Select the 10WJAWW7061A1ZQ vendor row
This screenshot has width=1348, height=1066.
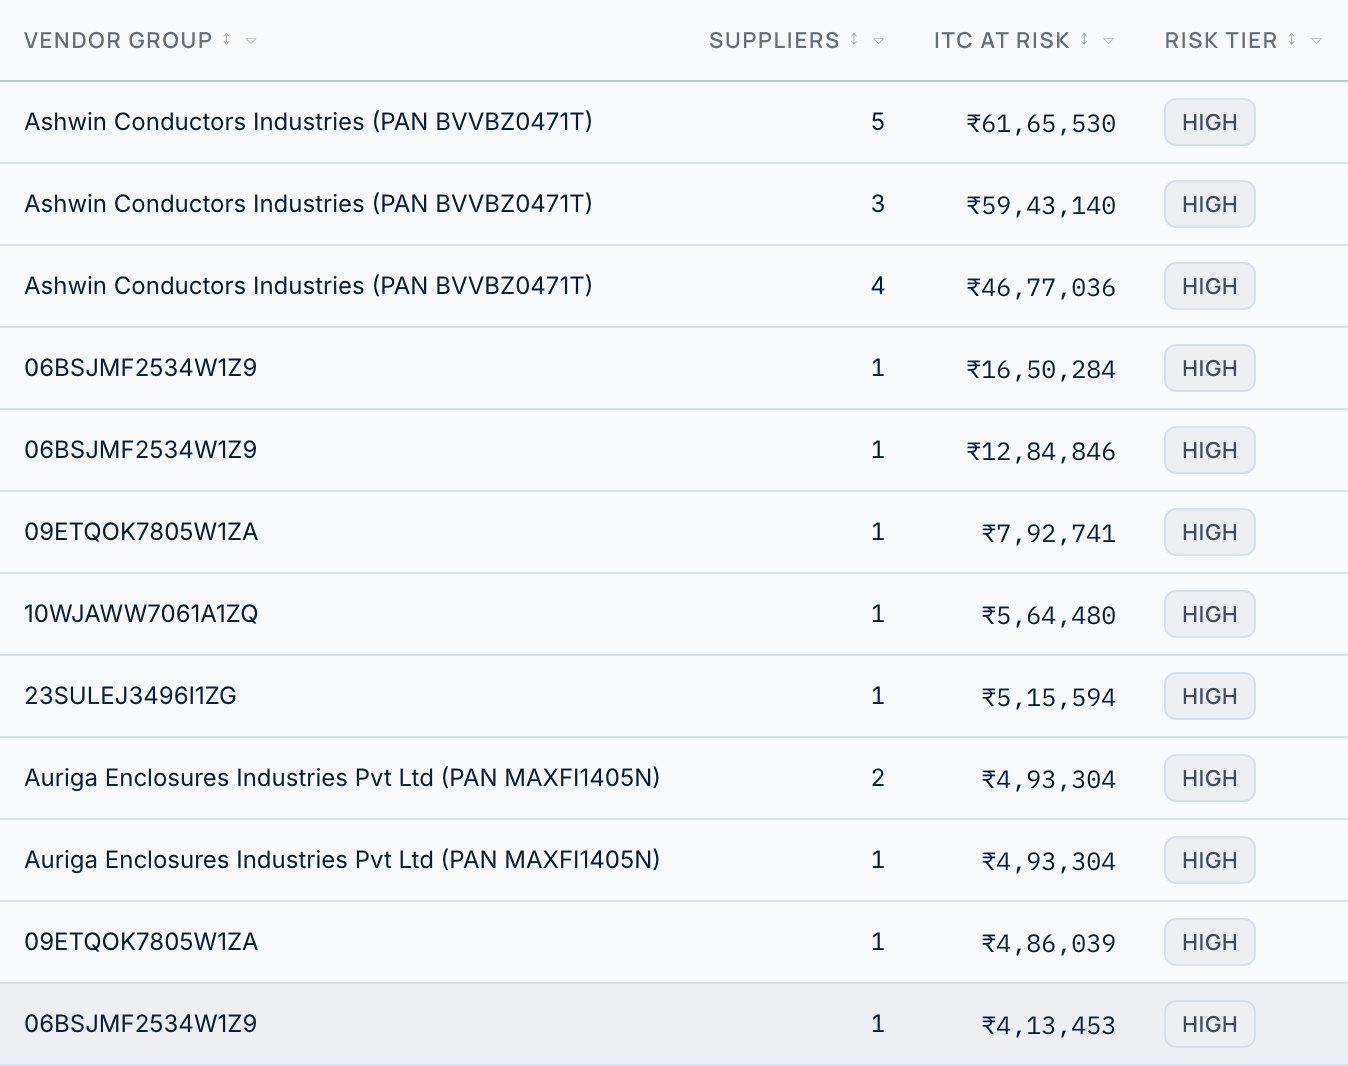pos(674,614)
